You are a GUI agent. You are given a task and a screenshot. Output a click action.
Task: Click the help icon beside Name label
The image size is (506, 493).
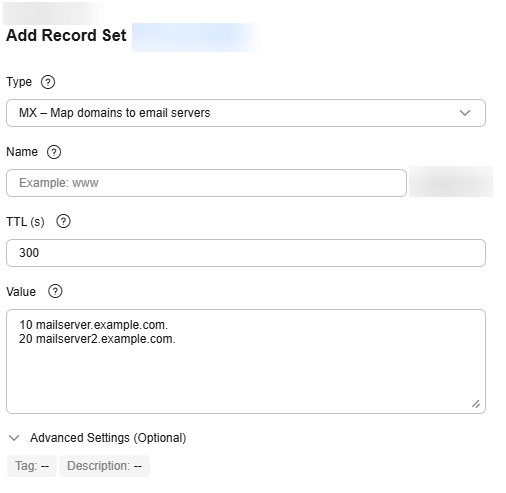tap(54, 152)
